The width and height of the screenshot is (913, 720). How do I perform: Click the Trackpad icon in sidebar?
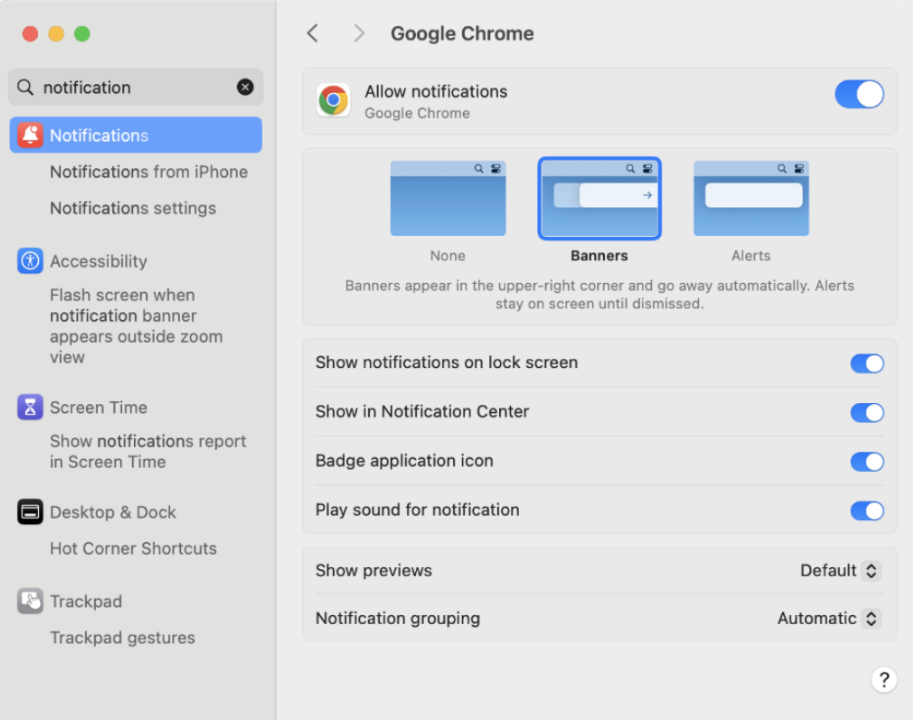pos(30,601)
